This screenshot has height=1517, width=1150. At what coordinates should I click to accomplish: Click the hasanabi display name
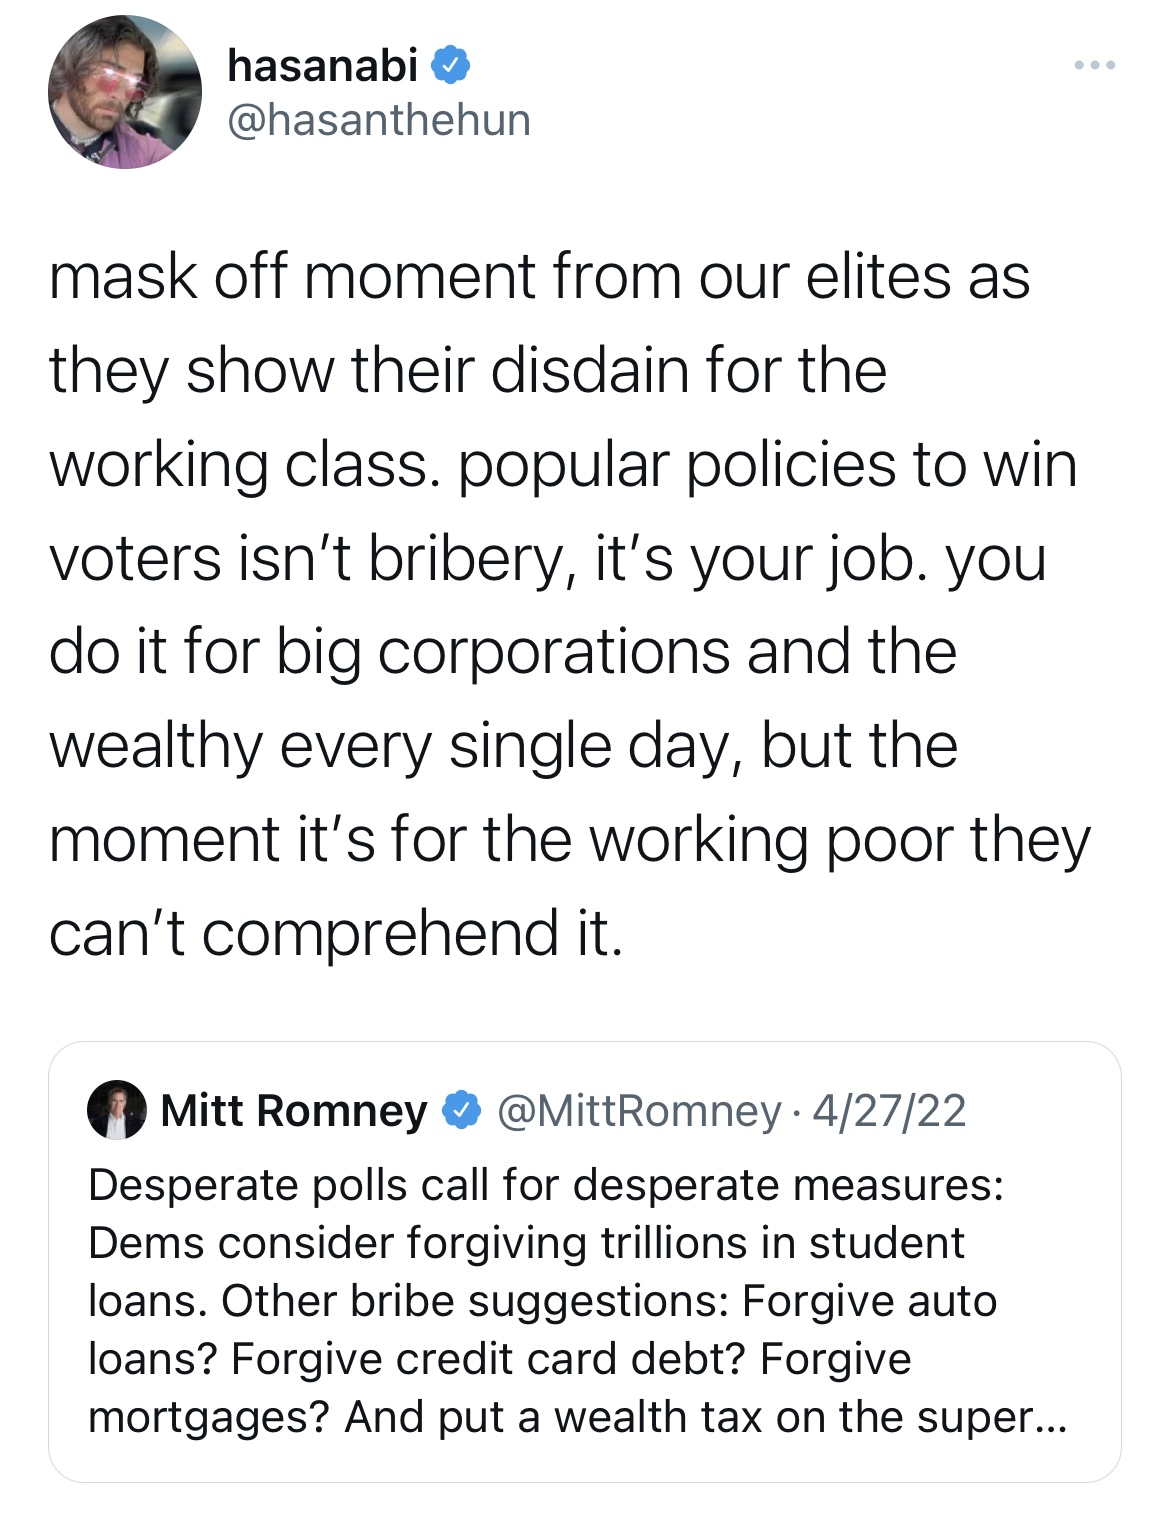(x=322, y=66)
